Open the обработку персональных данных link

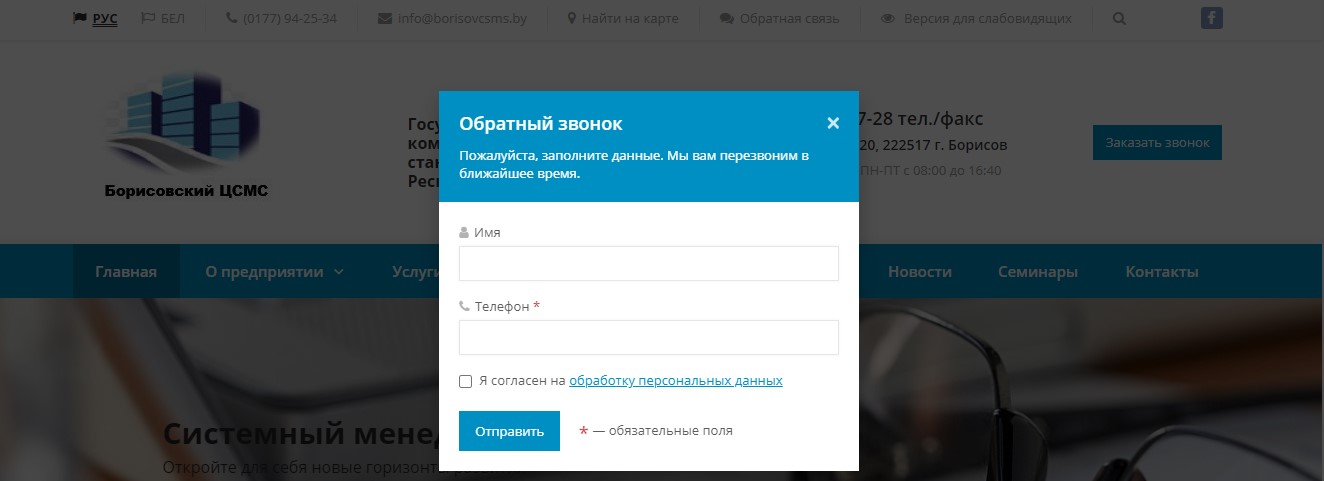[x=676, y=381]
